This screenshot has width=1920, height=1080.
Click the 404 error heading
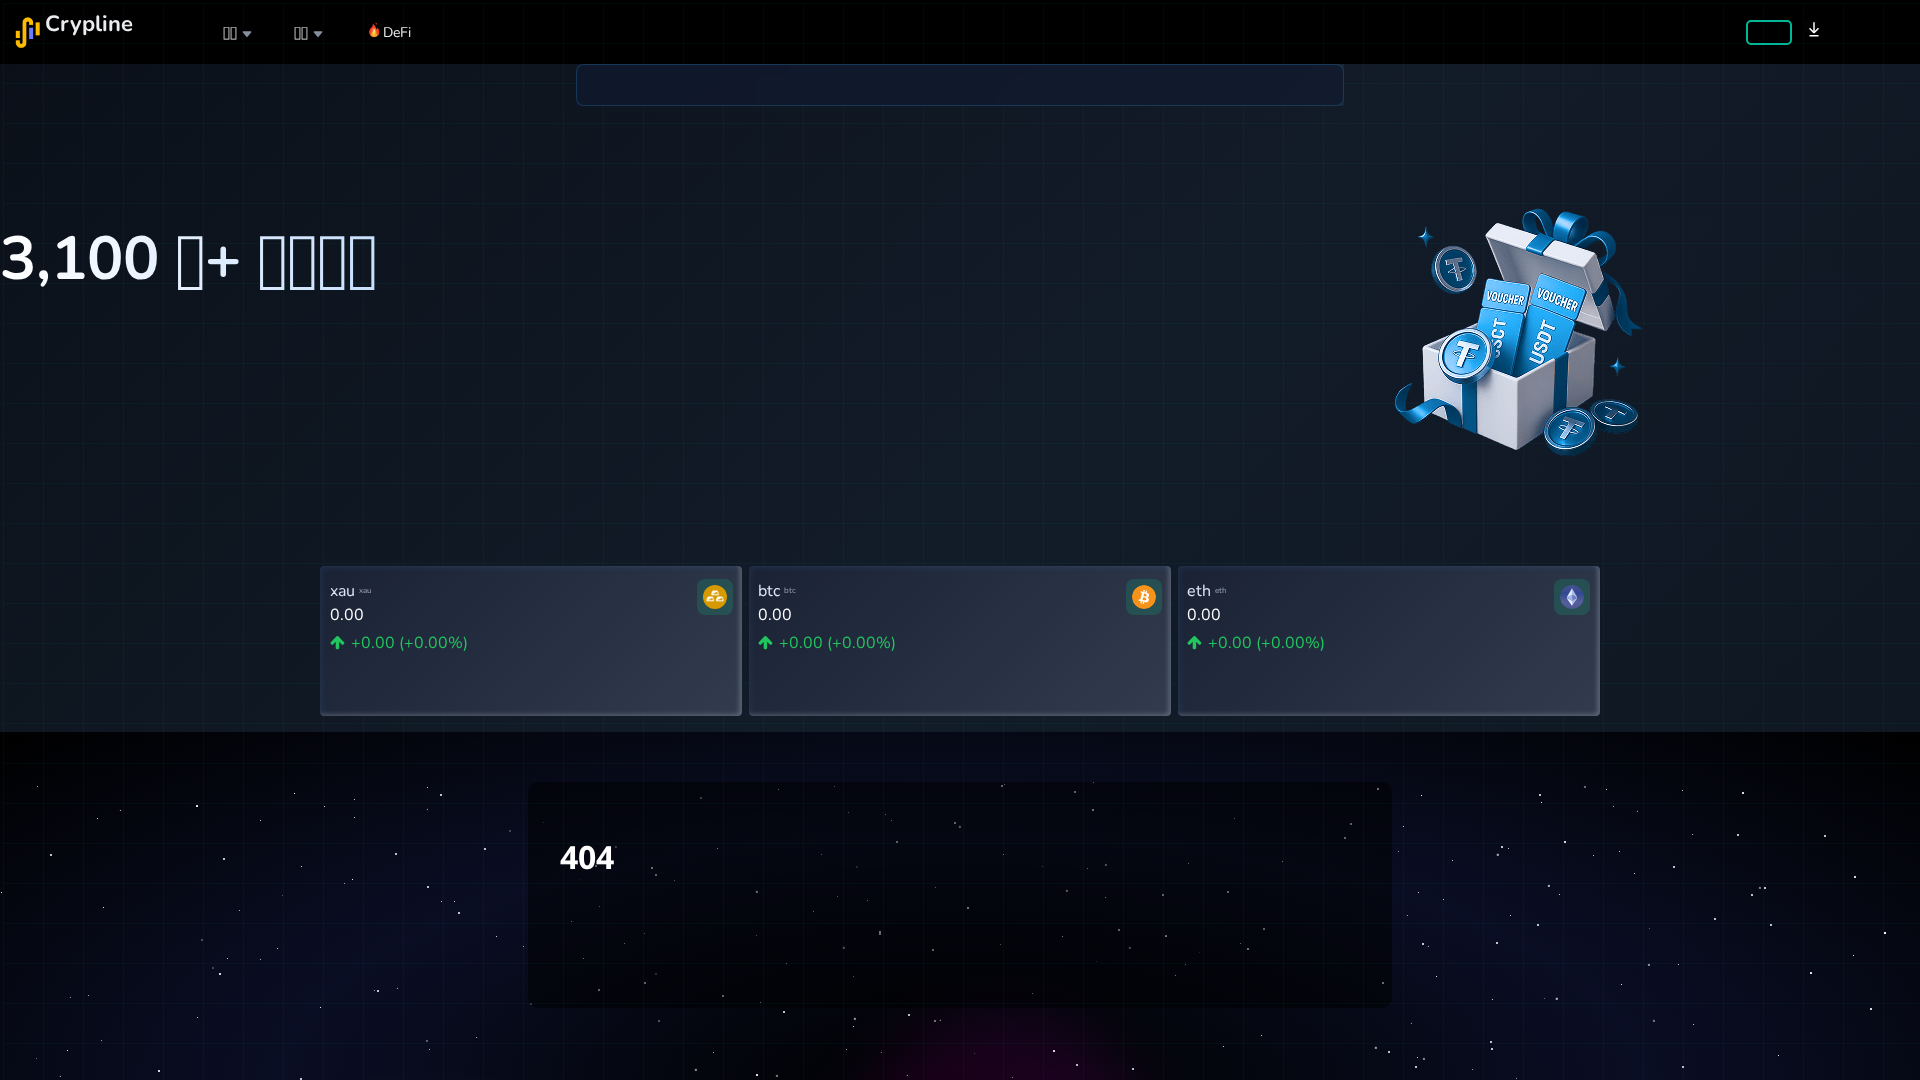(x=587, y=858)
